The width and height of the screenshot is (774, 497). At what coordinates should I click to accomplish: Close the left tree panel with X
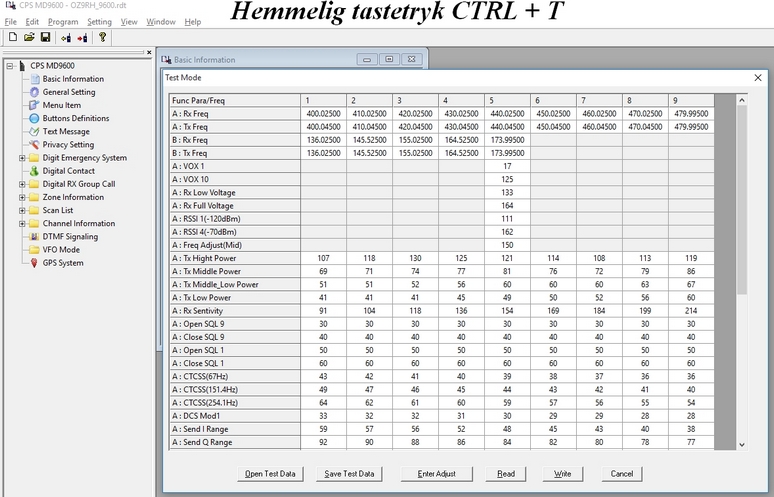[x=149, y=52]
